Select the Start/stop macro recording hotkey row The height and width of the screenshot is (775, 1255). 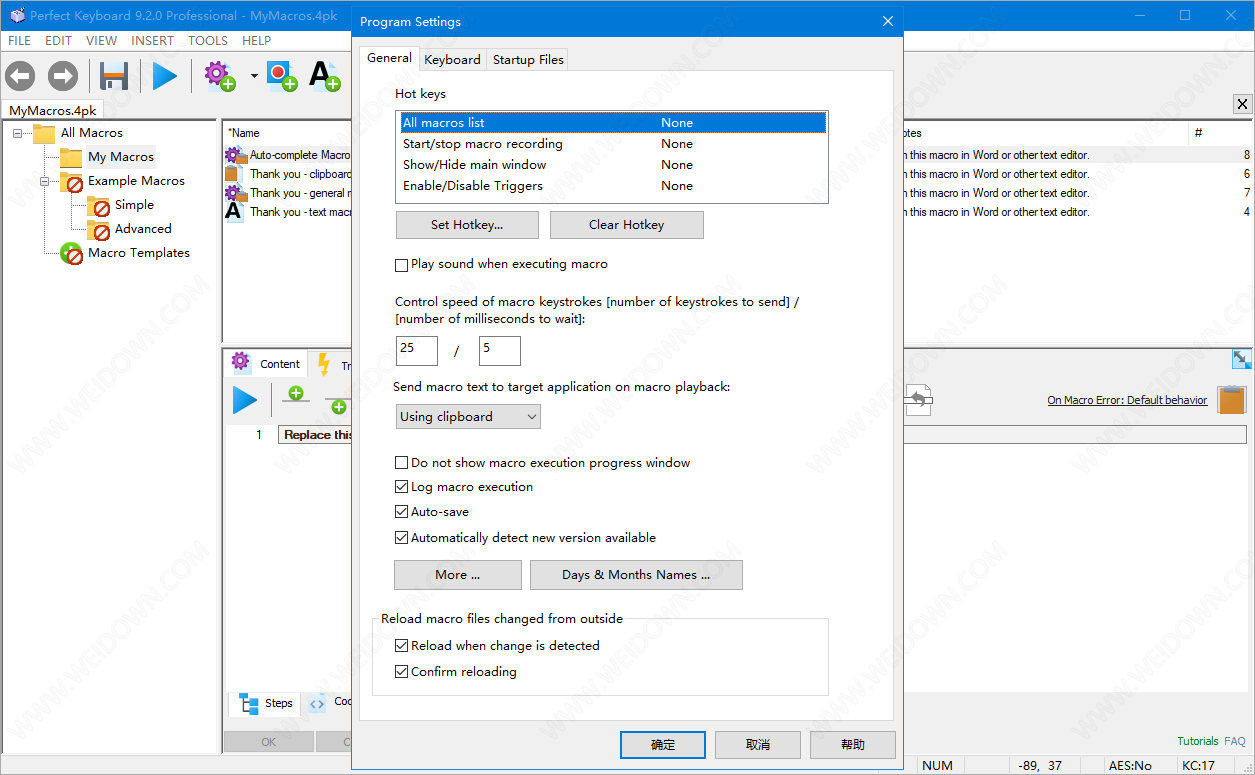pos(612,144)
